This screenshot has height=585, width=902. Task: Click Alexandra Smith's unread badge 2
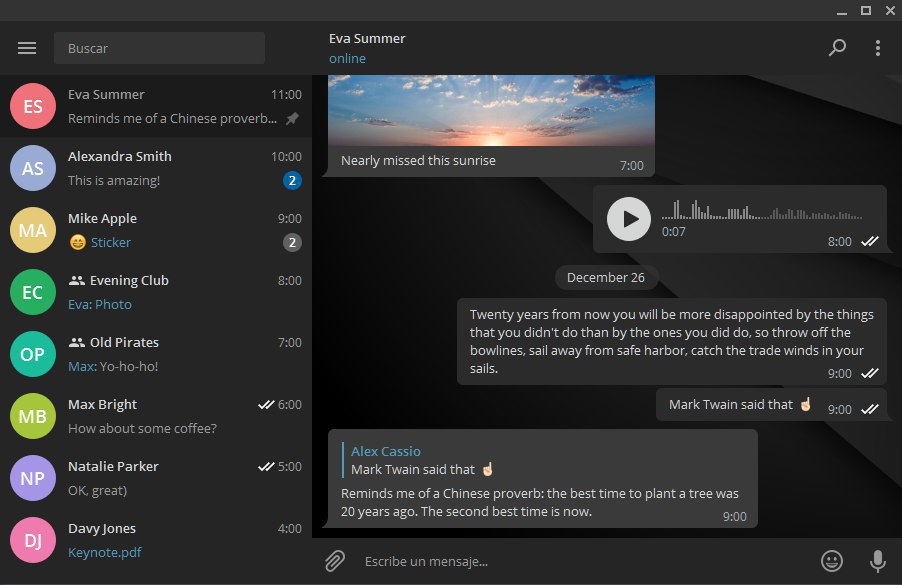click(292, 181)
